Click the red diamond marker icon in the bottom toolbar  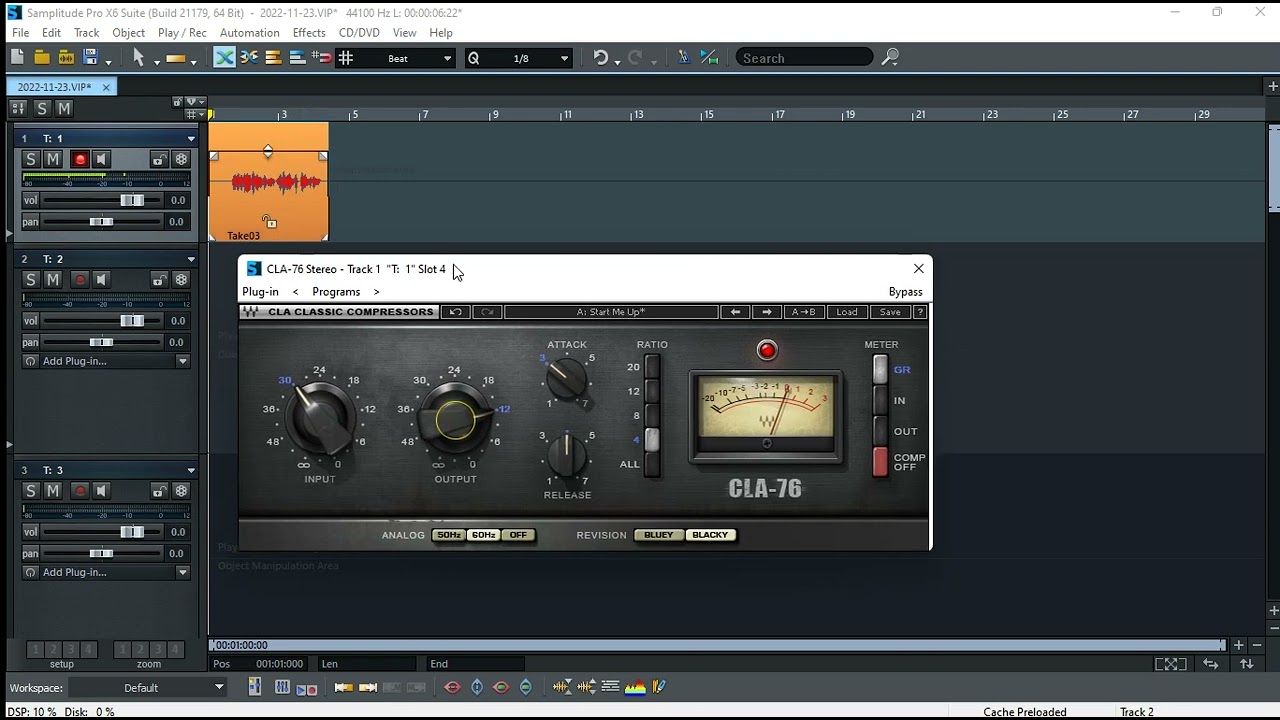[x=452, y=687]
